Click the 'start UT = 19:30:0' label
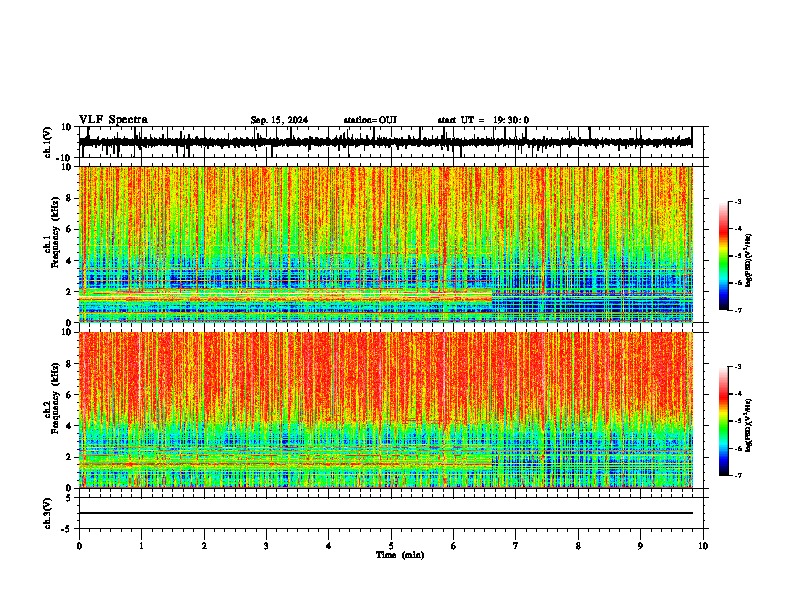Image resolution: width=792 pixels, height=612 pixels. 483,120
